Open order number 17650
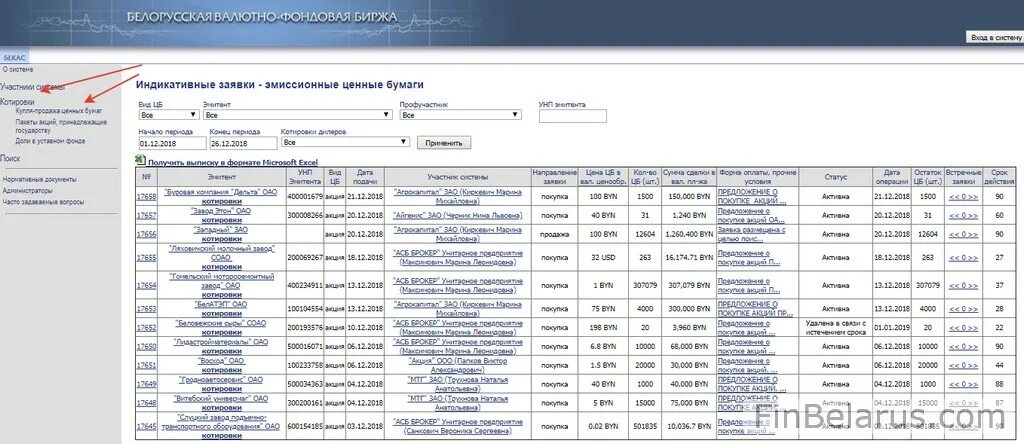Screen dimensions: 1024x444 tap(146, 347)
